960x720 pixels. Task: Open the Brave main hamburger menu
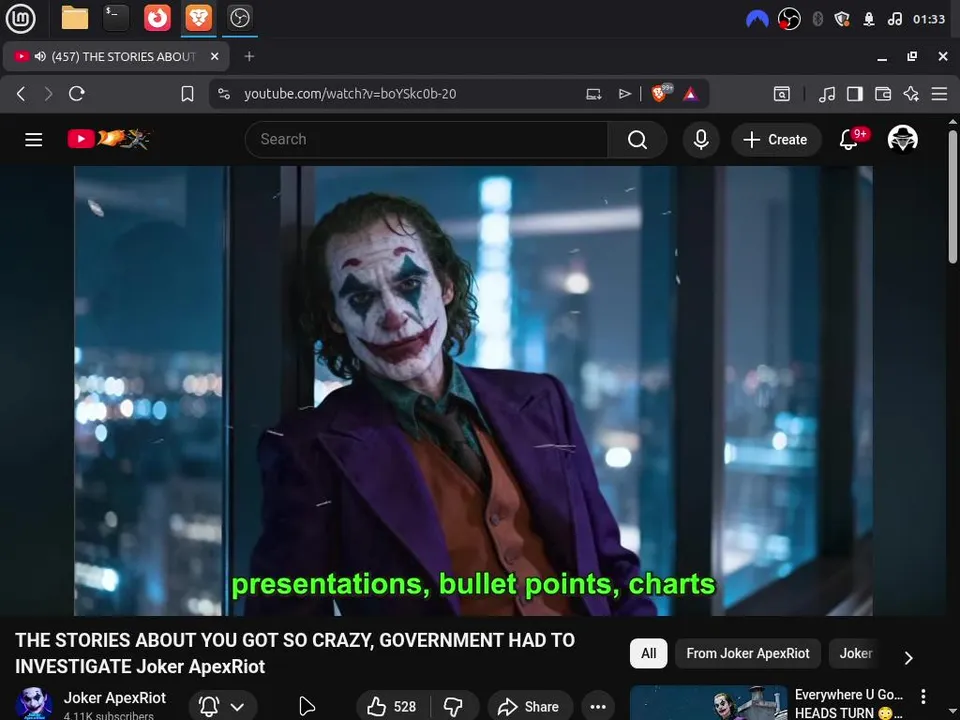939,94
